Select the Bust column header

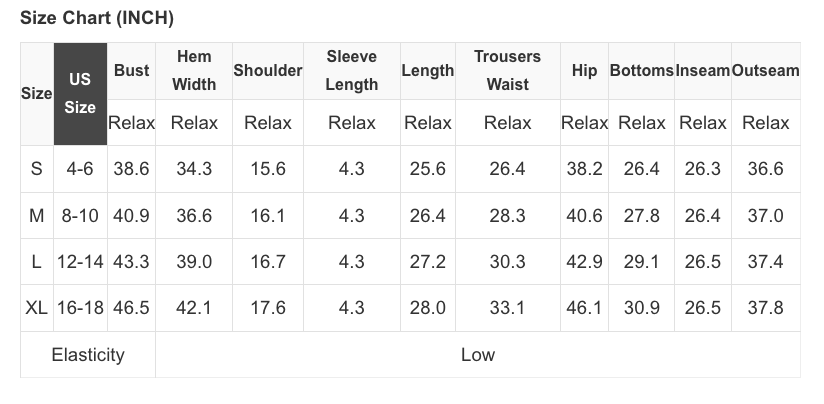pos(131,71)
